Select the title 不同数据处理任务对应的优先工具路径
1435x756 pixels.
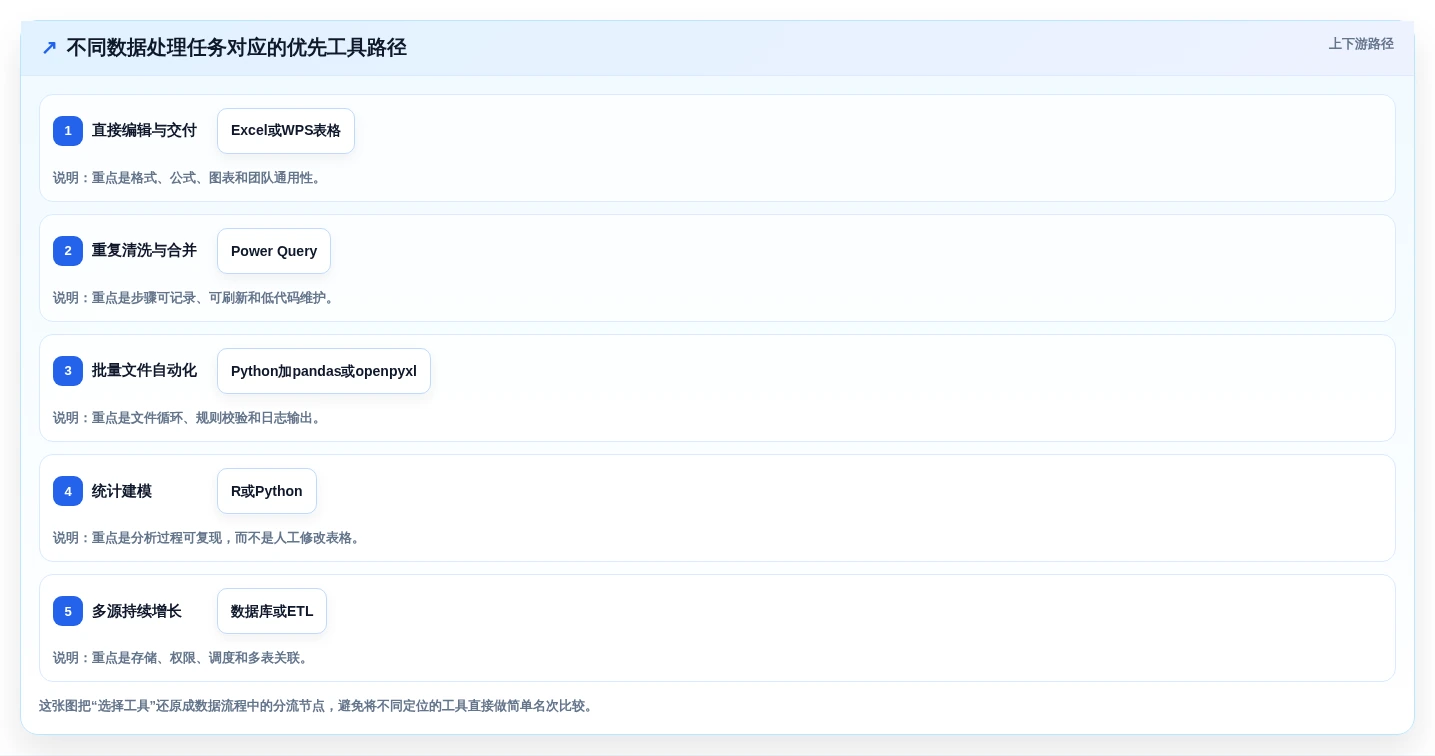[236, 48]
